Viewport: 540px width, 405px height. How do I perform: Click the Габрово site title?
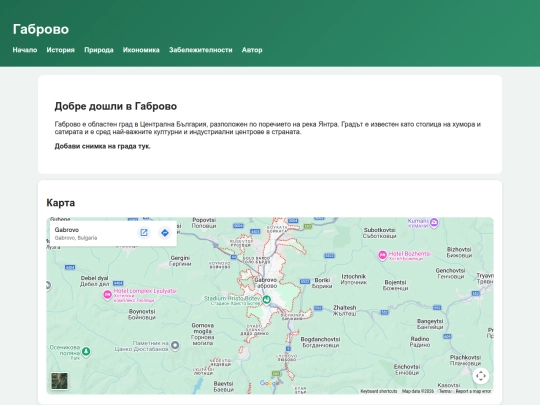pos(41,29)
